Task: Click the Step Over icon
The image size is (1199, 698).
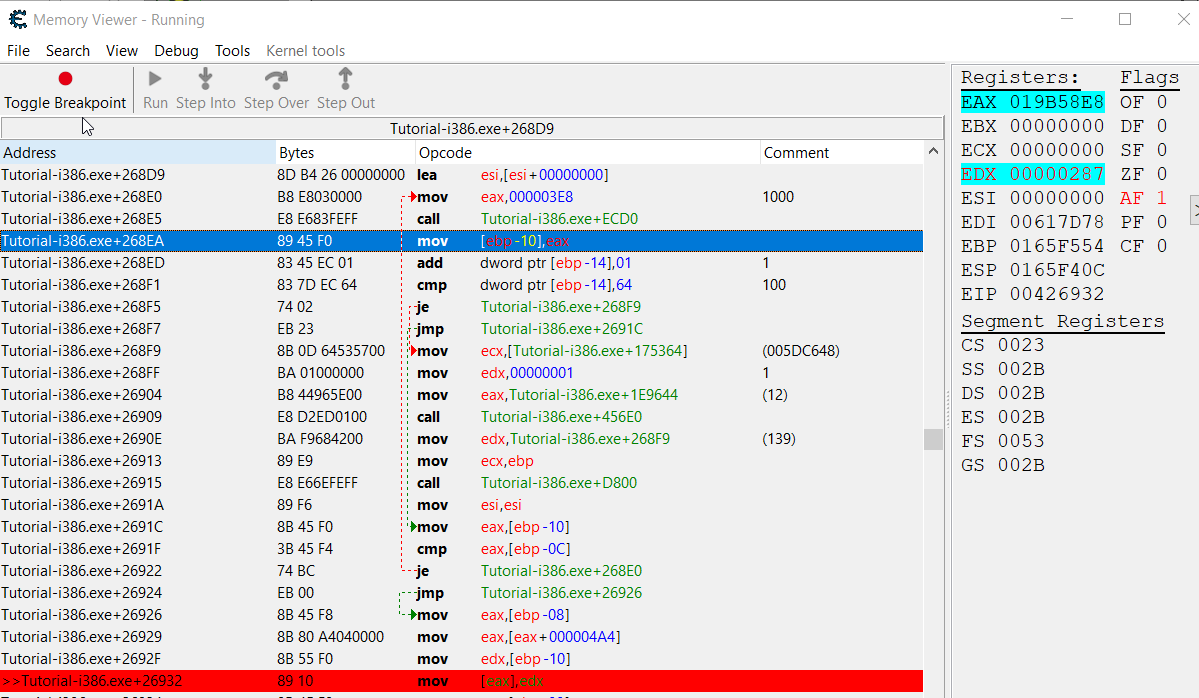Action: point(275,78)
